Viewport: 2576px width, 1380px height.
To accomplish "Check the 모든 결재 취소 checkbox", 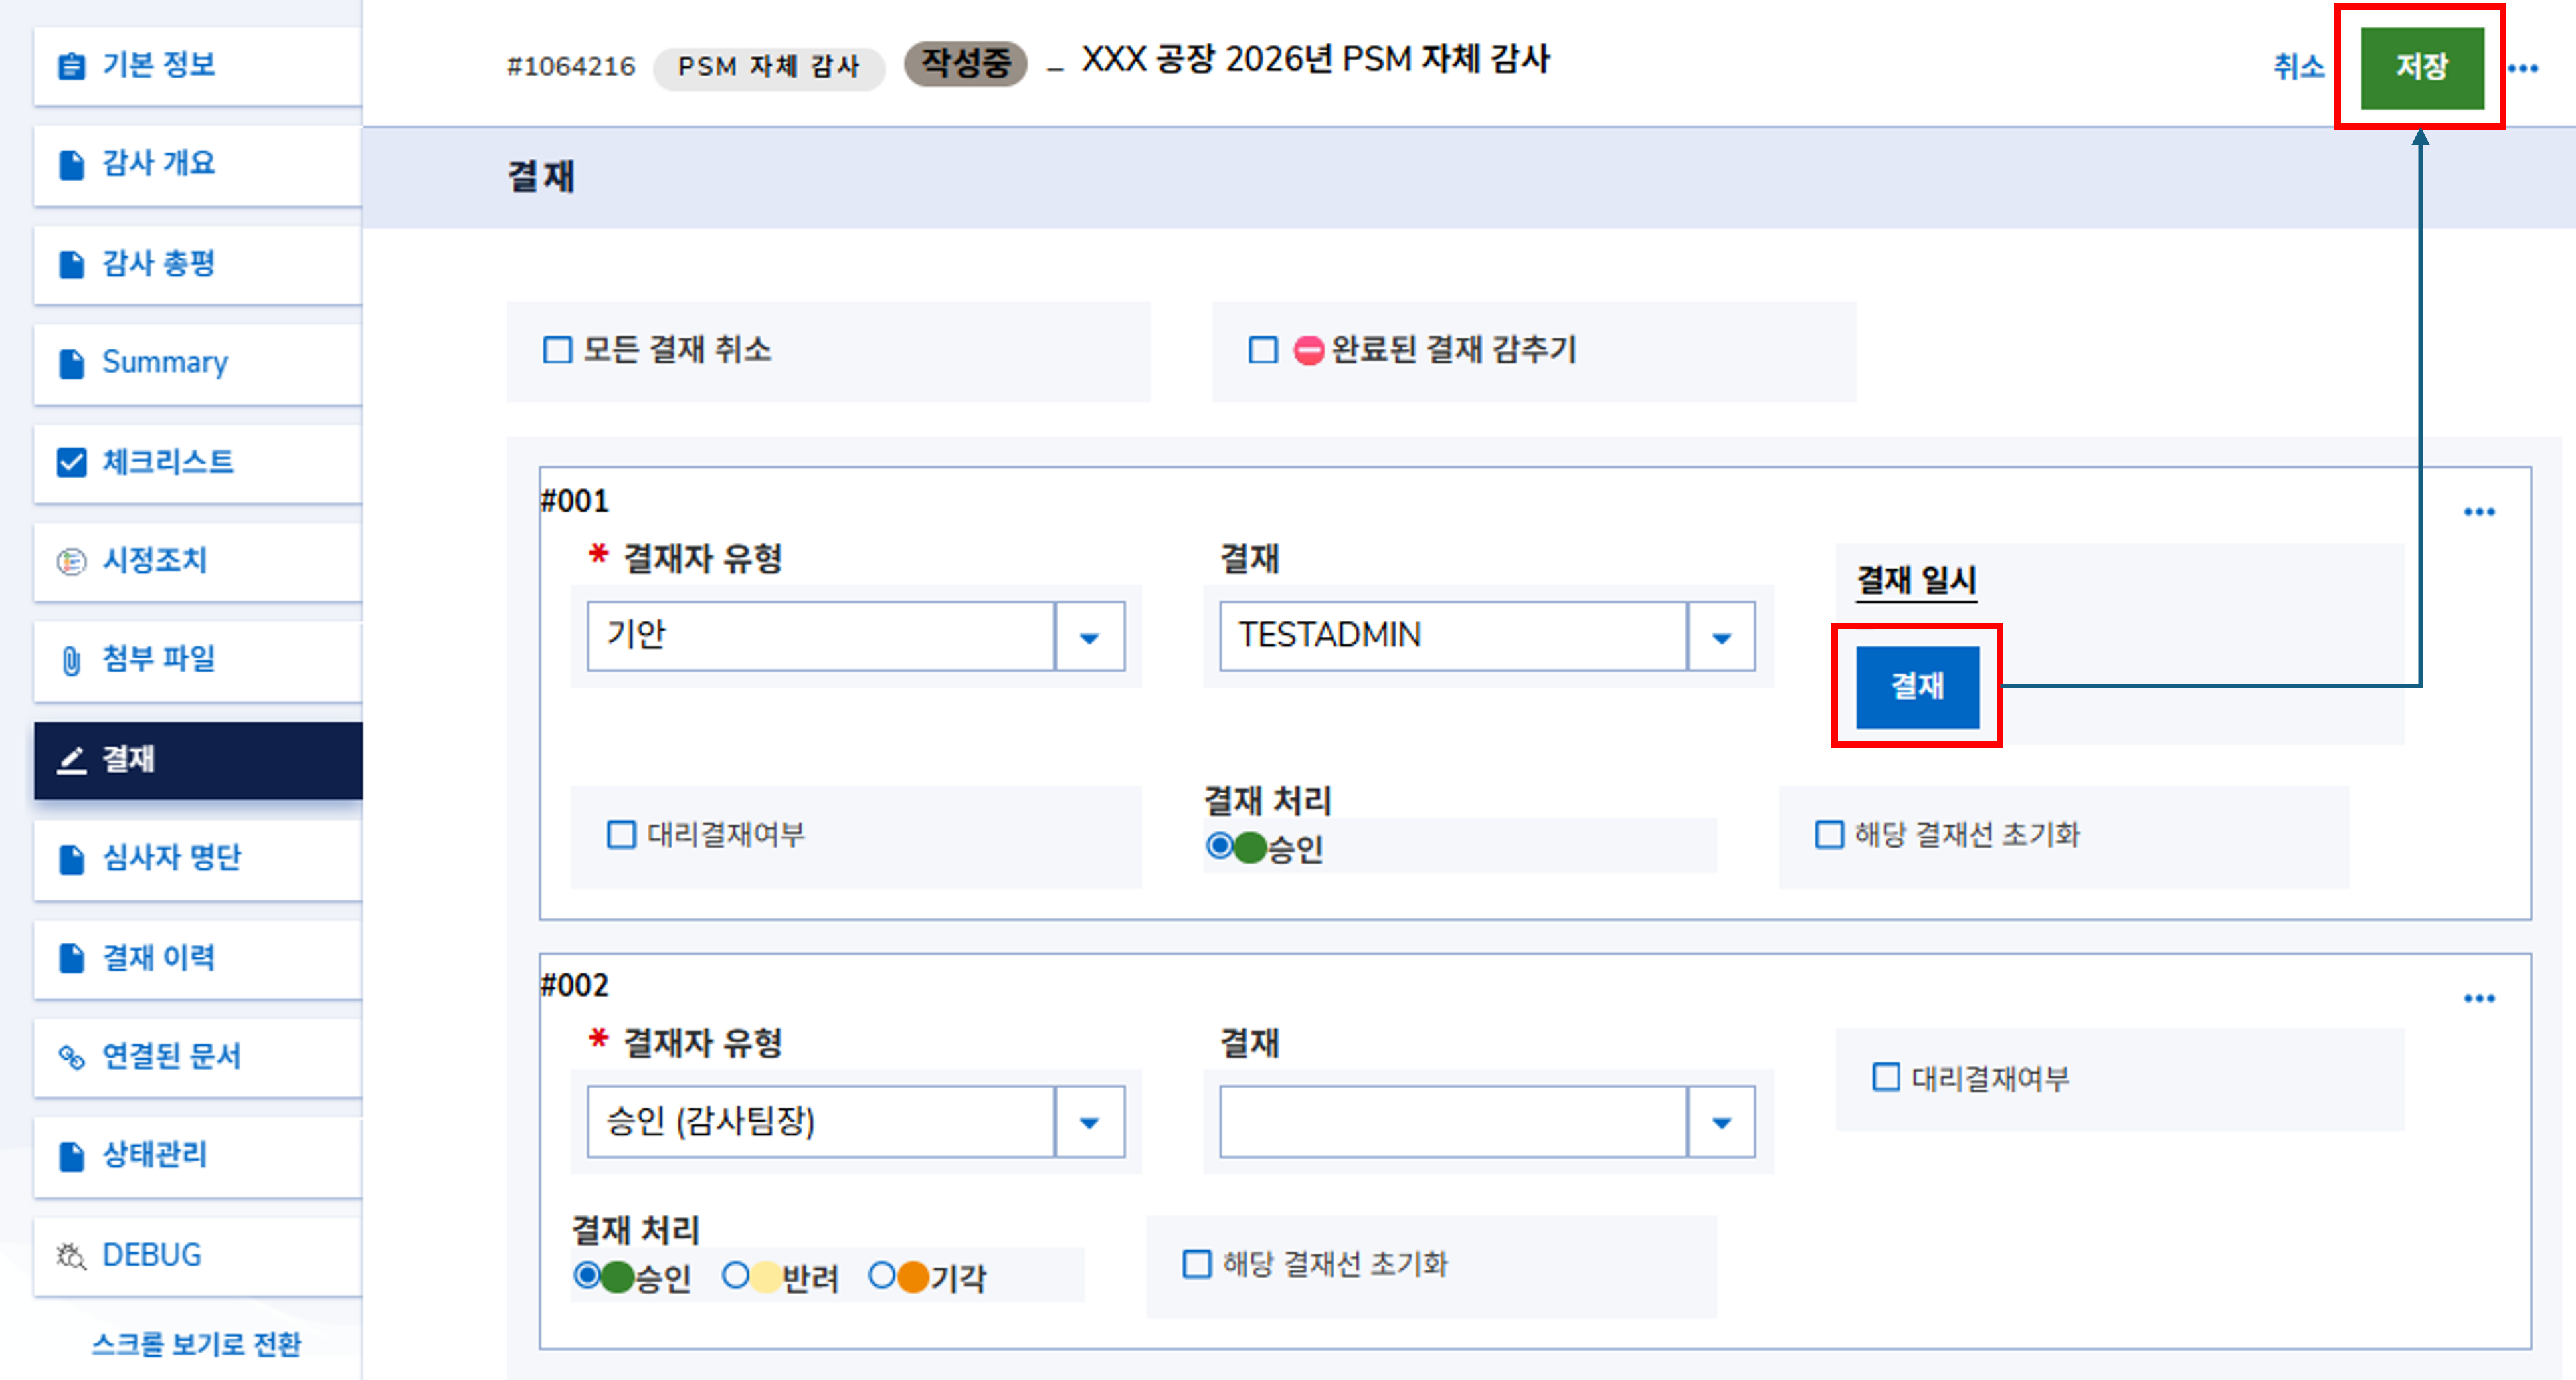I will (557, 350).
